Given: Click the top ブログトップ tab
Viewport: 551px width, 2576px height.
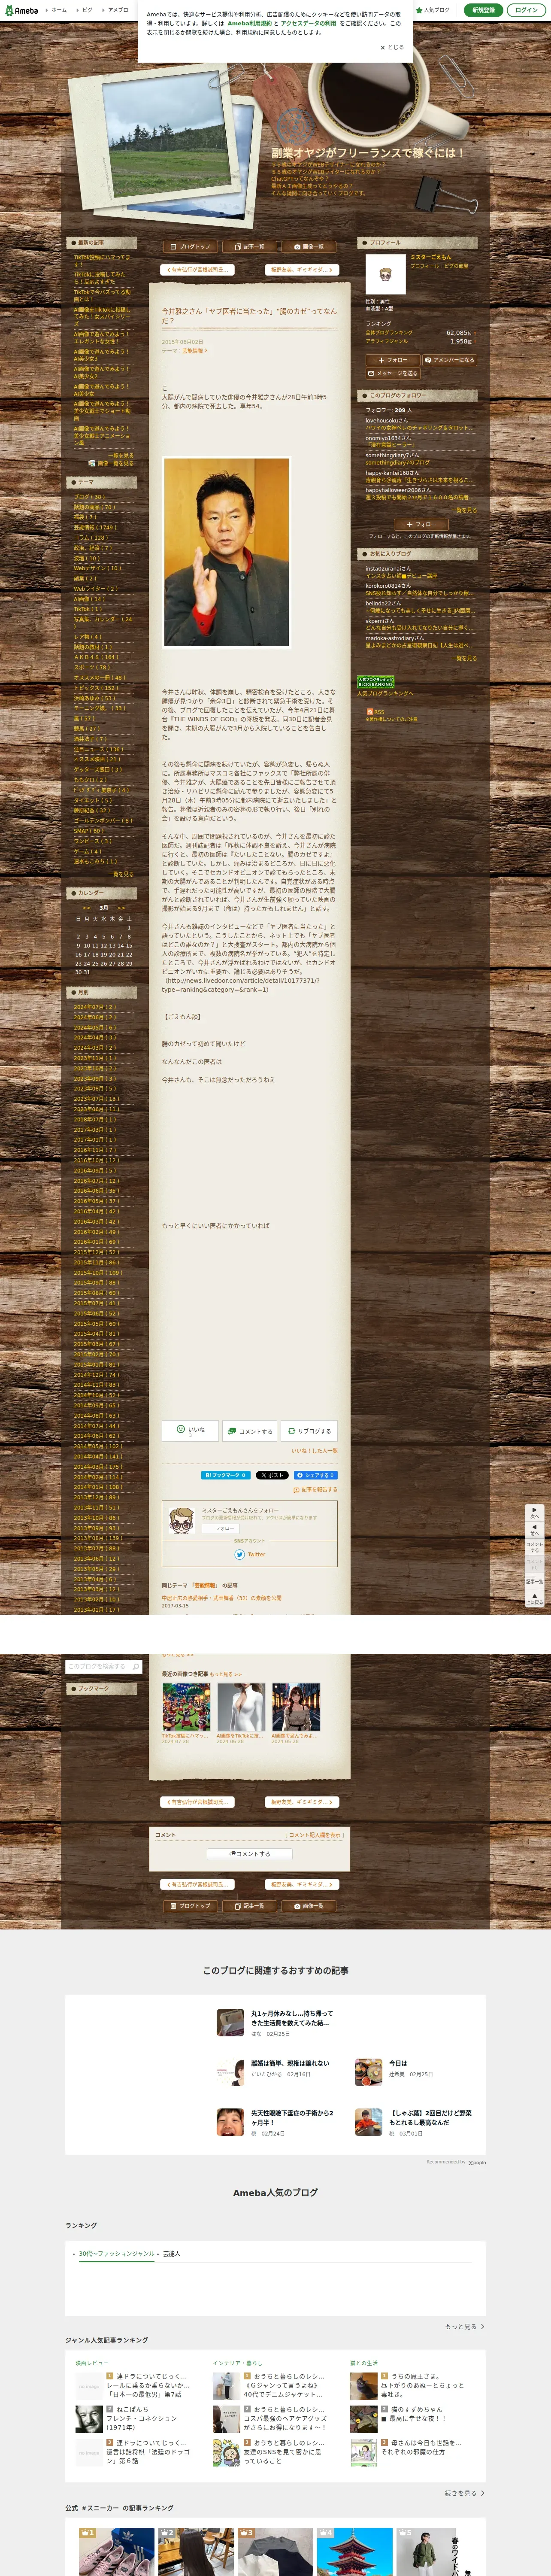Looking at the screenshot, I should click(x=190, y=246).
